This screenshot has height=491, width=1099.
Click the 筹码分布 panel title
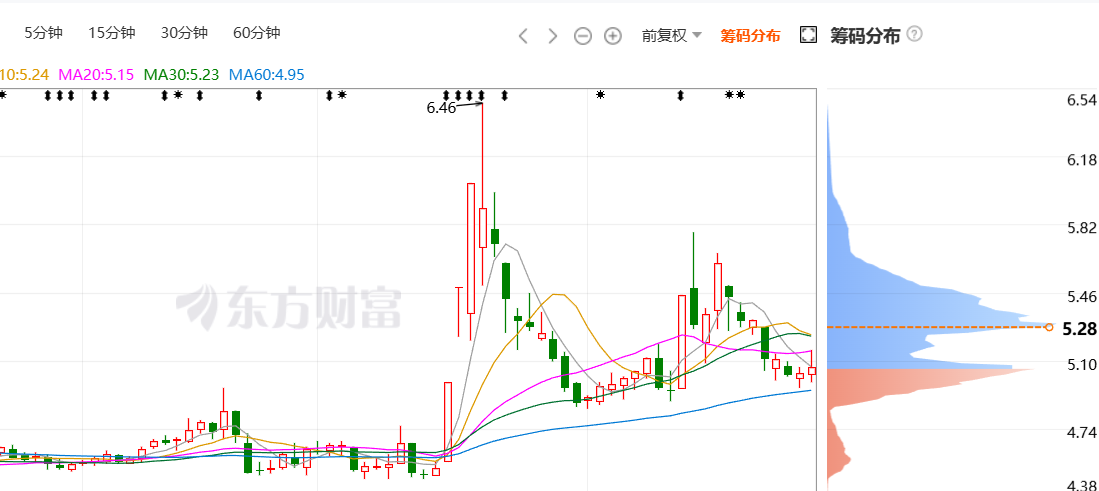coord(865,36)
